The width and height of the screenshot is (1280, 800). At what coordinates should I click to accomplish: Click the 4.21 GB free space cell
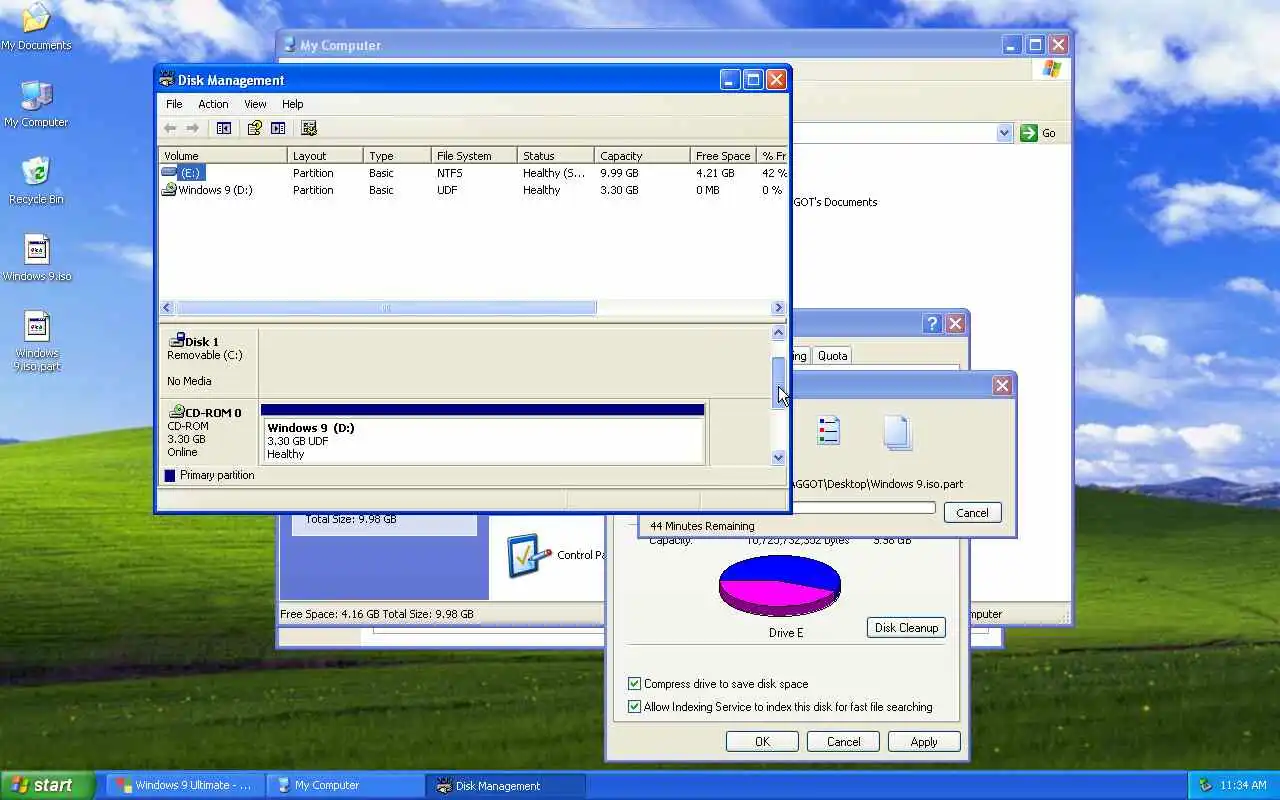click(x=715, y=173)
